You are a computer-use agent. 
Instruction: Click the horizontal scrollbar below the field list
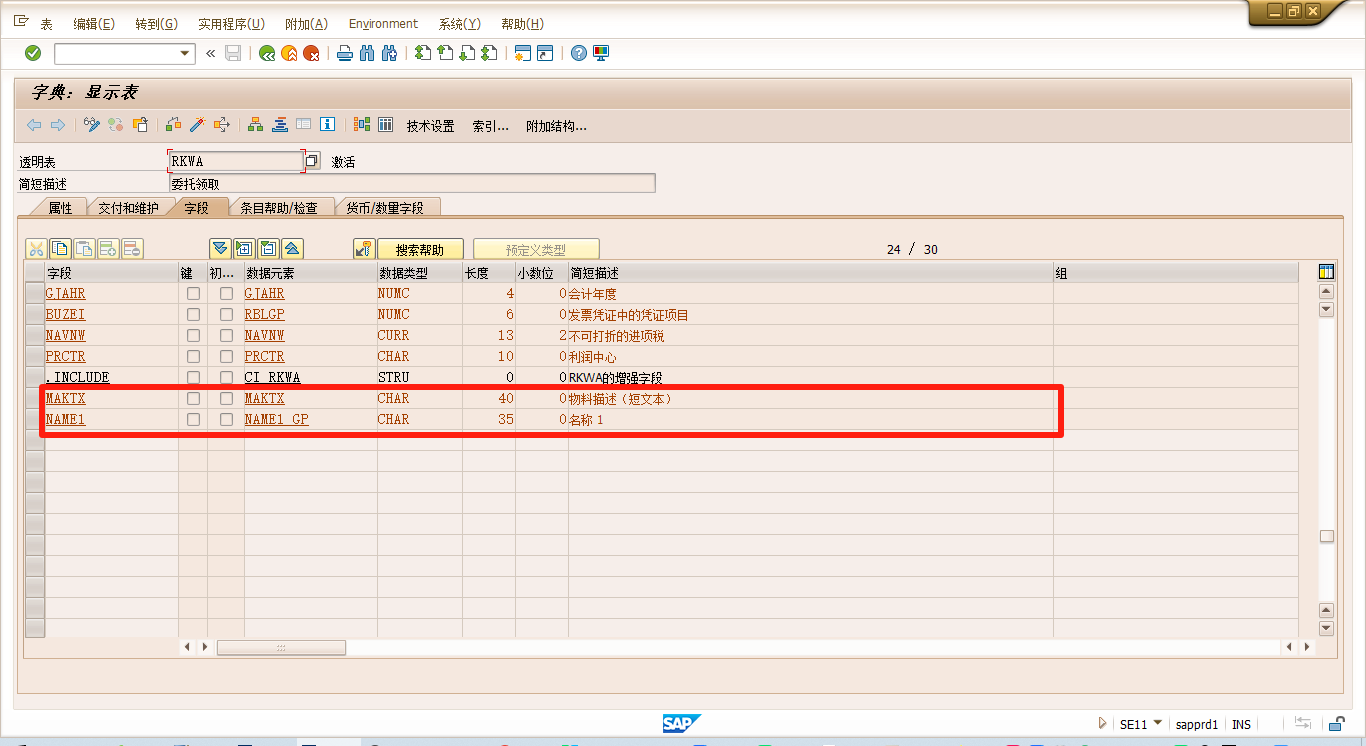(x=280, y=647)
